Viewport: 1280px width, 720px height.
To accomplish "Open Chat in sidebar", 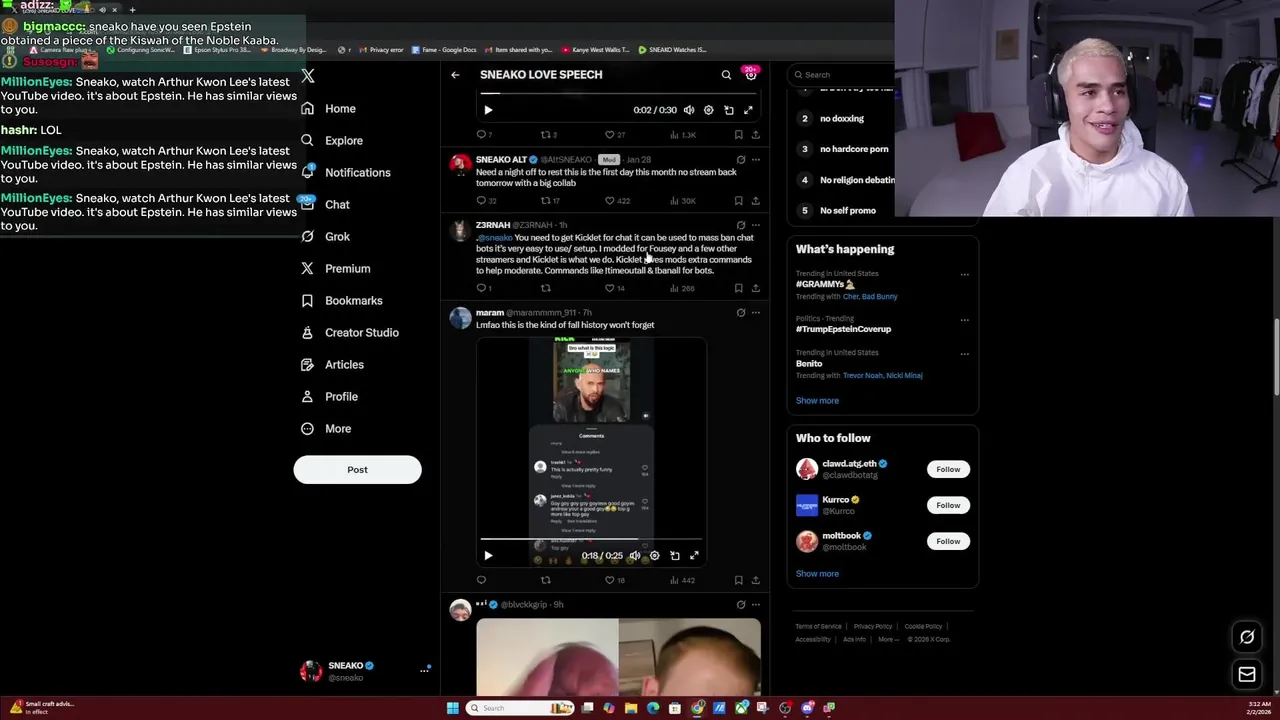I will (x=325, y=205).
